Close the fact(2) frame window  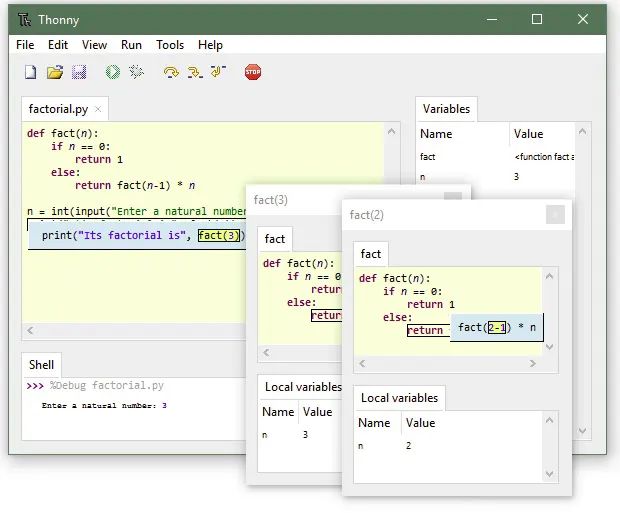click(x=555, y=215)
